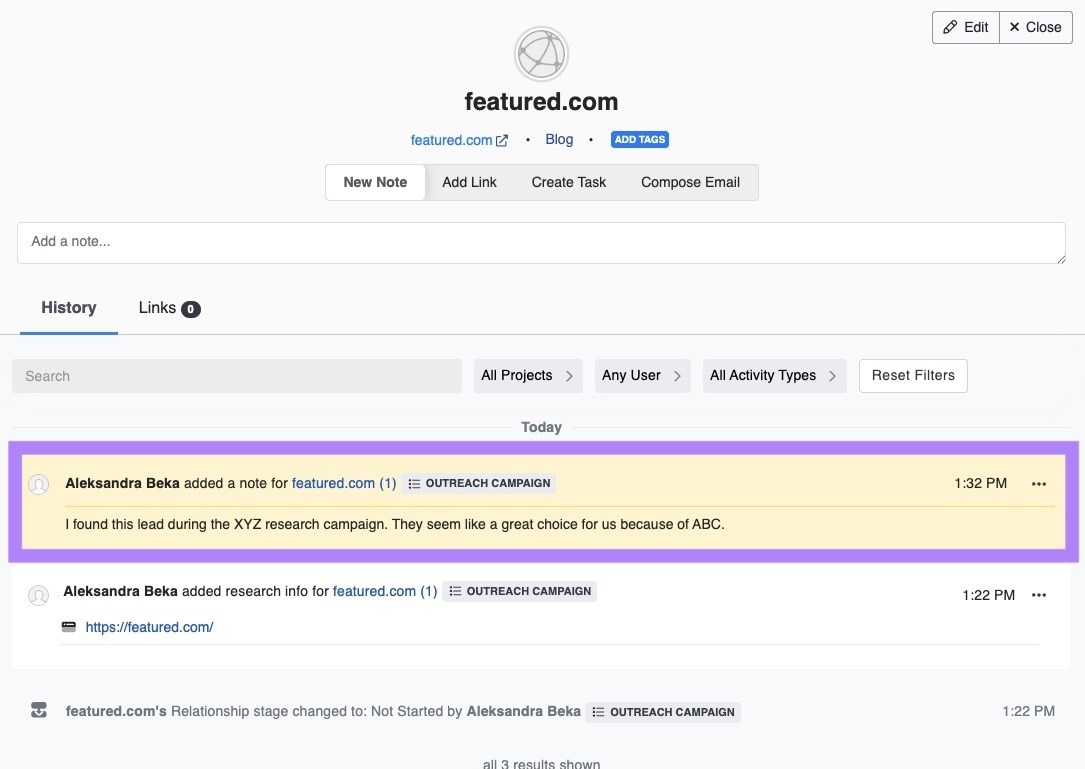Switch to the Compose Email tab
This screenshot has width=1085, height=769.
click(690, 182)
